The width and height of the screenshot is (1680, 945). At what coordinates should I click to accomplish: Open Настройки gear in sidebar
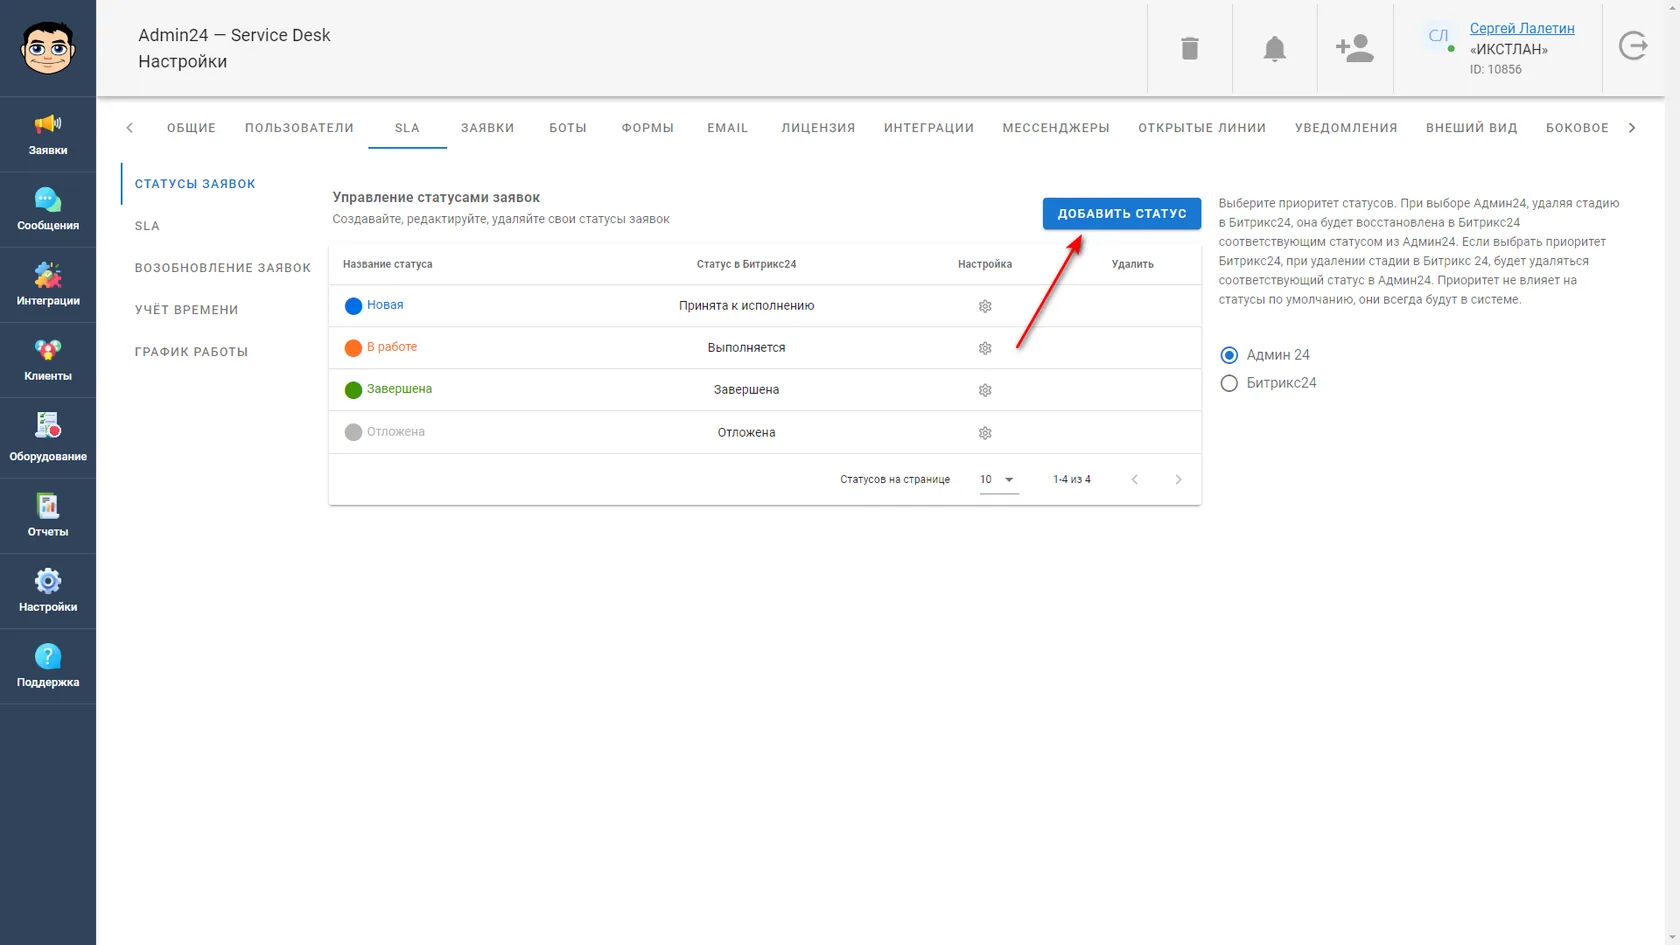[x=48, y=591]
